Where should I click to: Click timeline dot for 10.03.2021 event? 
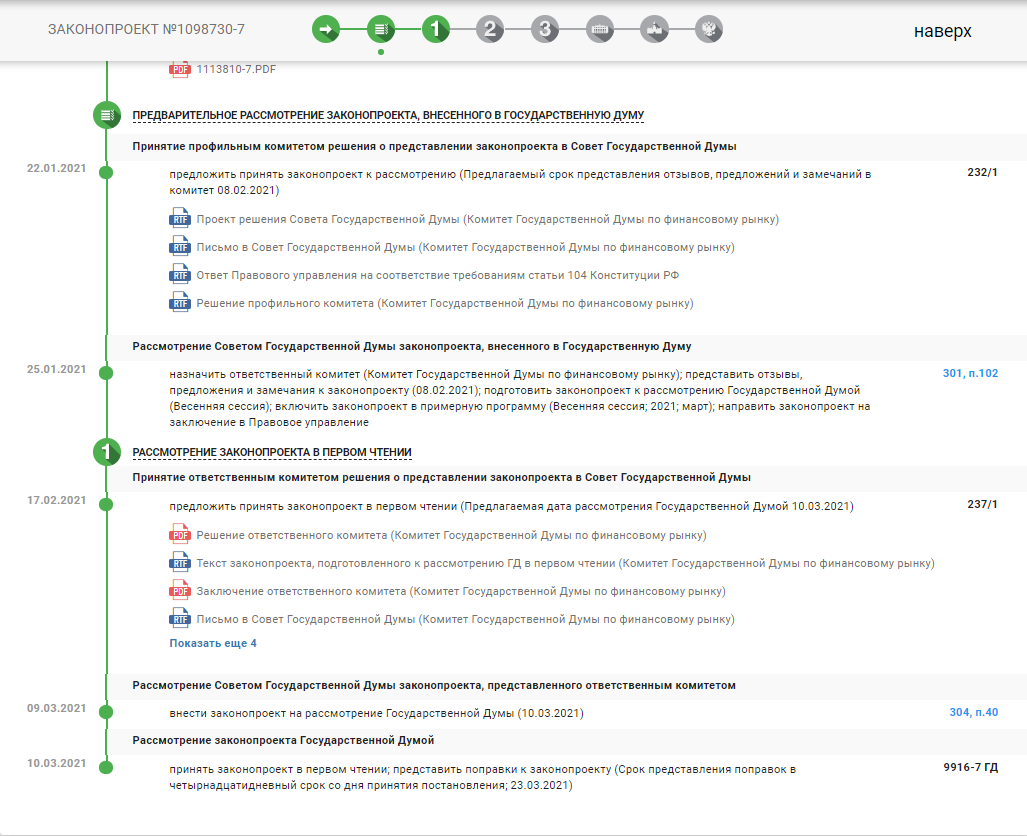(106, 768)
